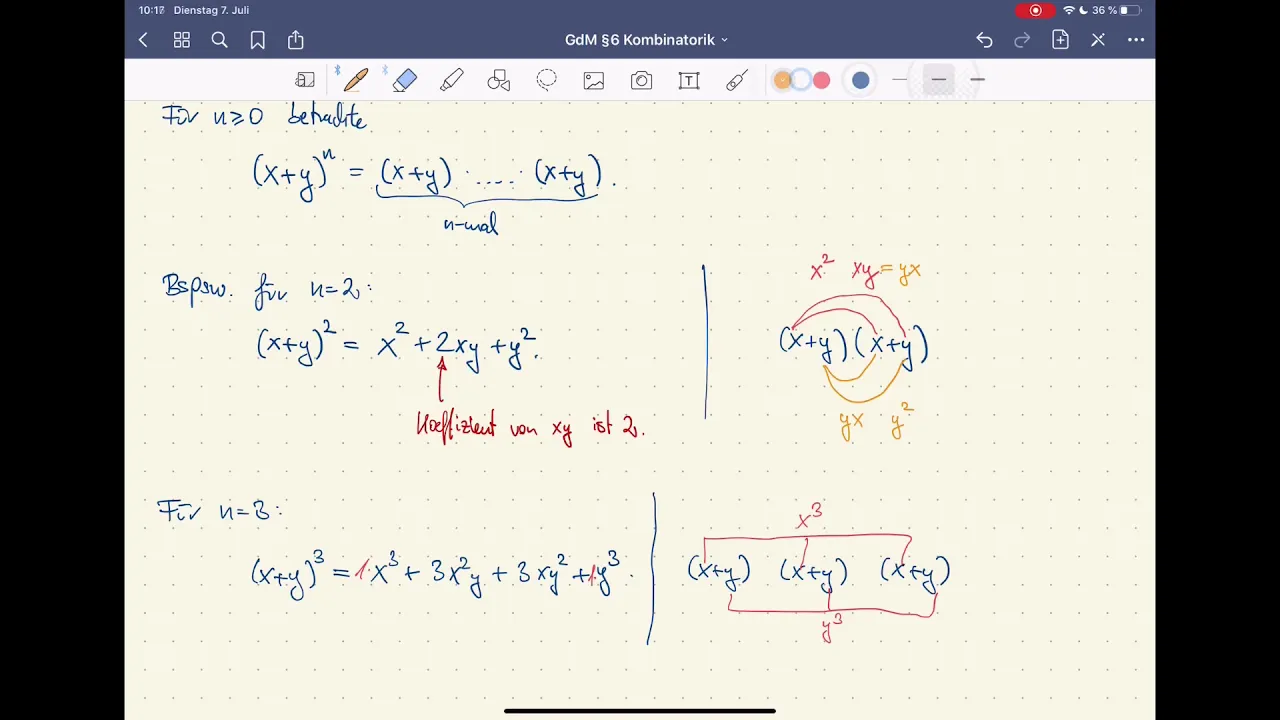Choose the medium stroke width
This screenshot has height=720, width=1280.
pyautogui.click(x=938, y=79)
